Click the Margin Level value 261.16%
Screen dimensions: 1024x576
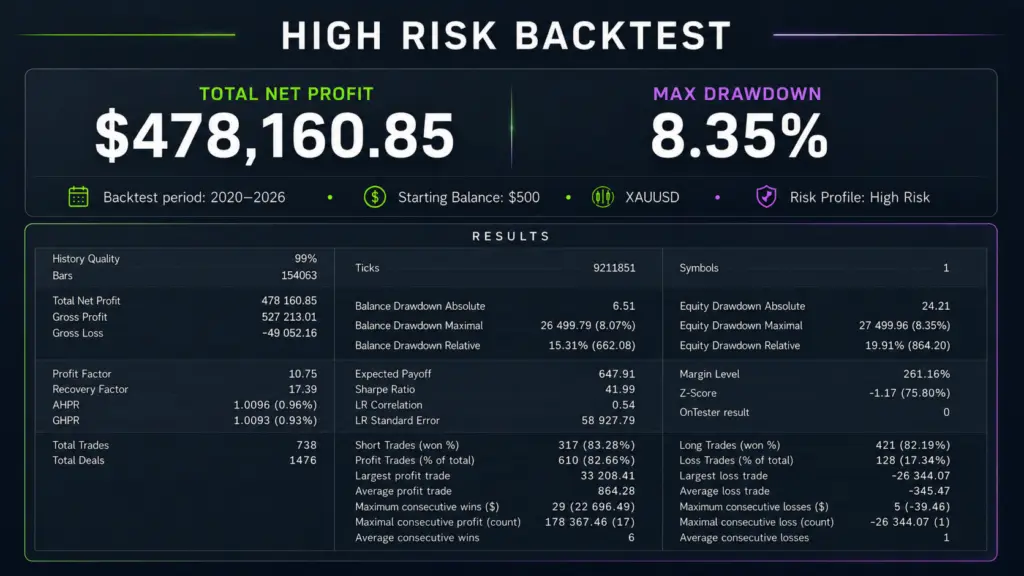(927, 374)
